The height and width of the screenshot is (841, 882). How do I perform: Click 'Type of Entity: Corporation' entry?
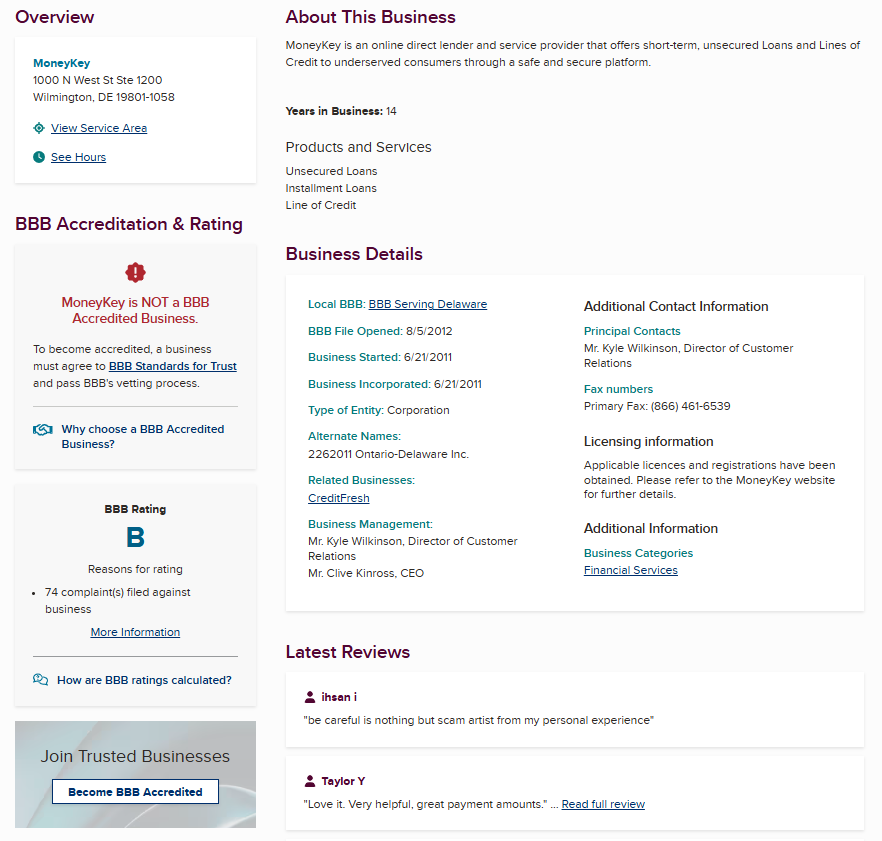click(x=379, y=410)
